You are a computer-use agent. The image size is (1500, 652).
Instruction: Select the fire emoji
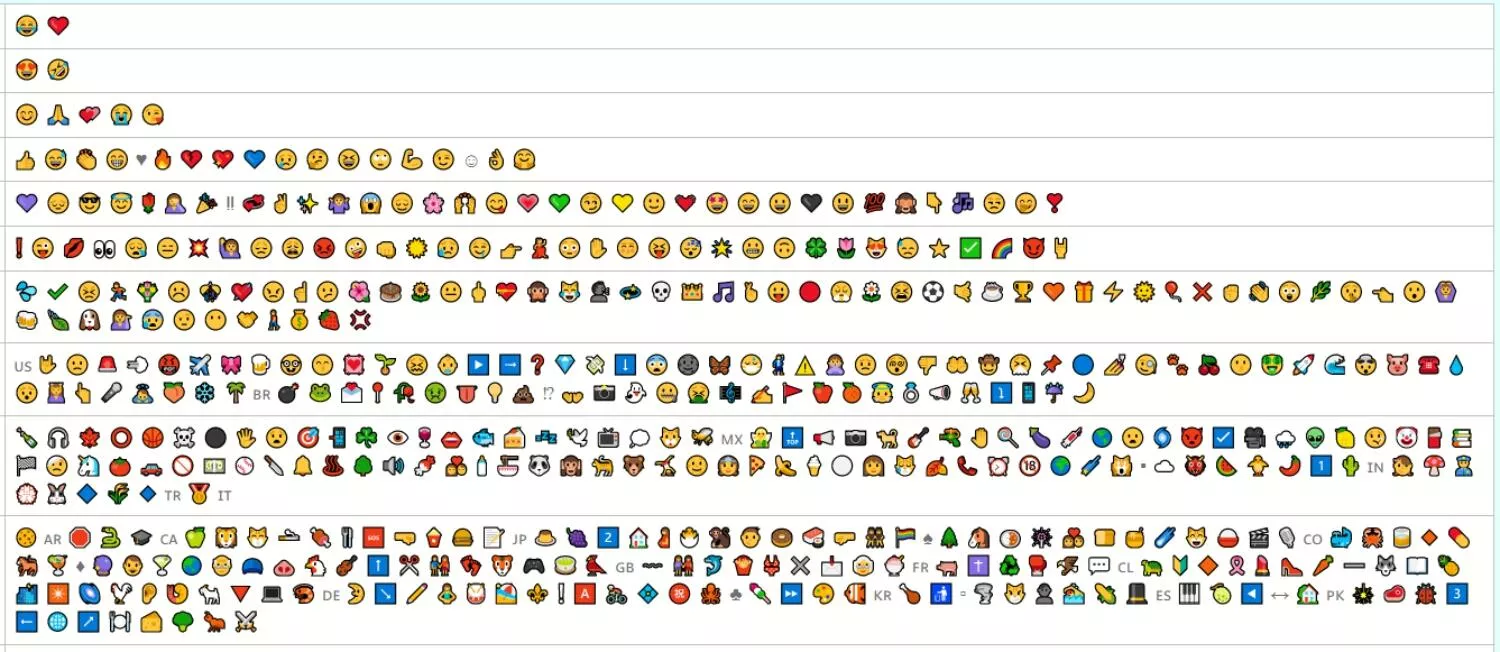pos(163,159)
